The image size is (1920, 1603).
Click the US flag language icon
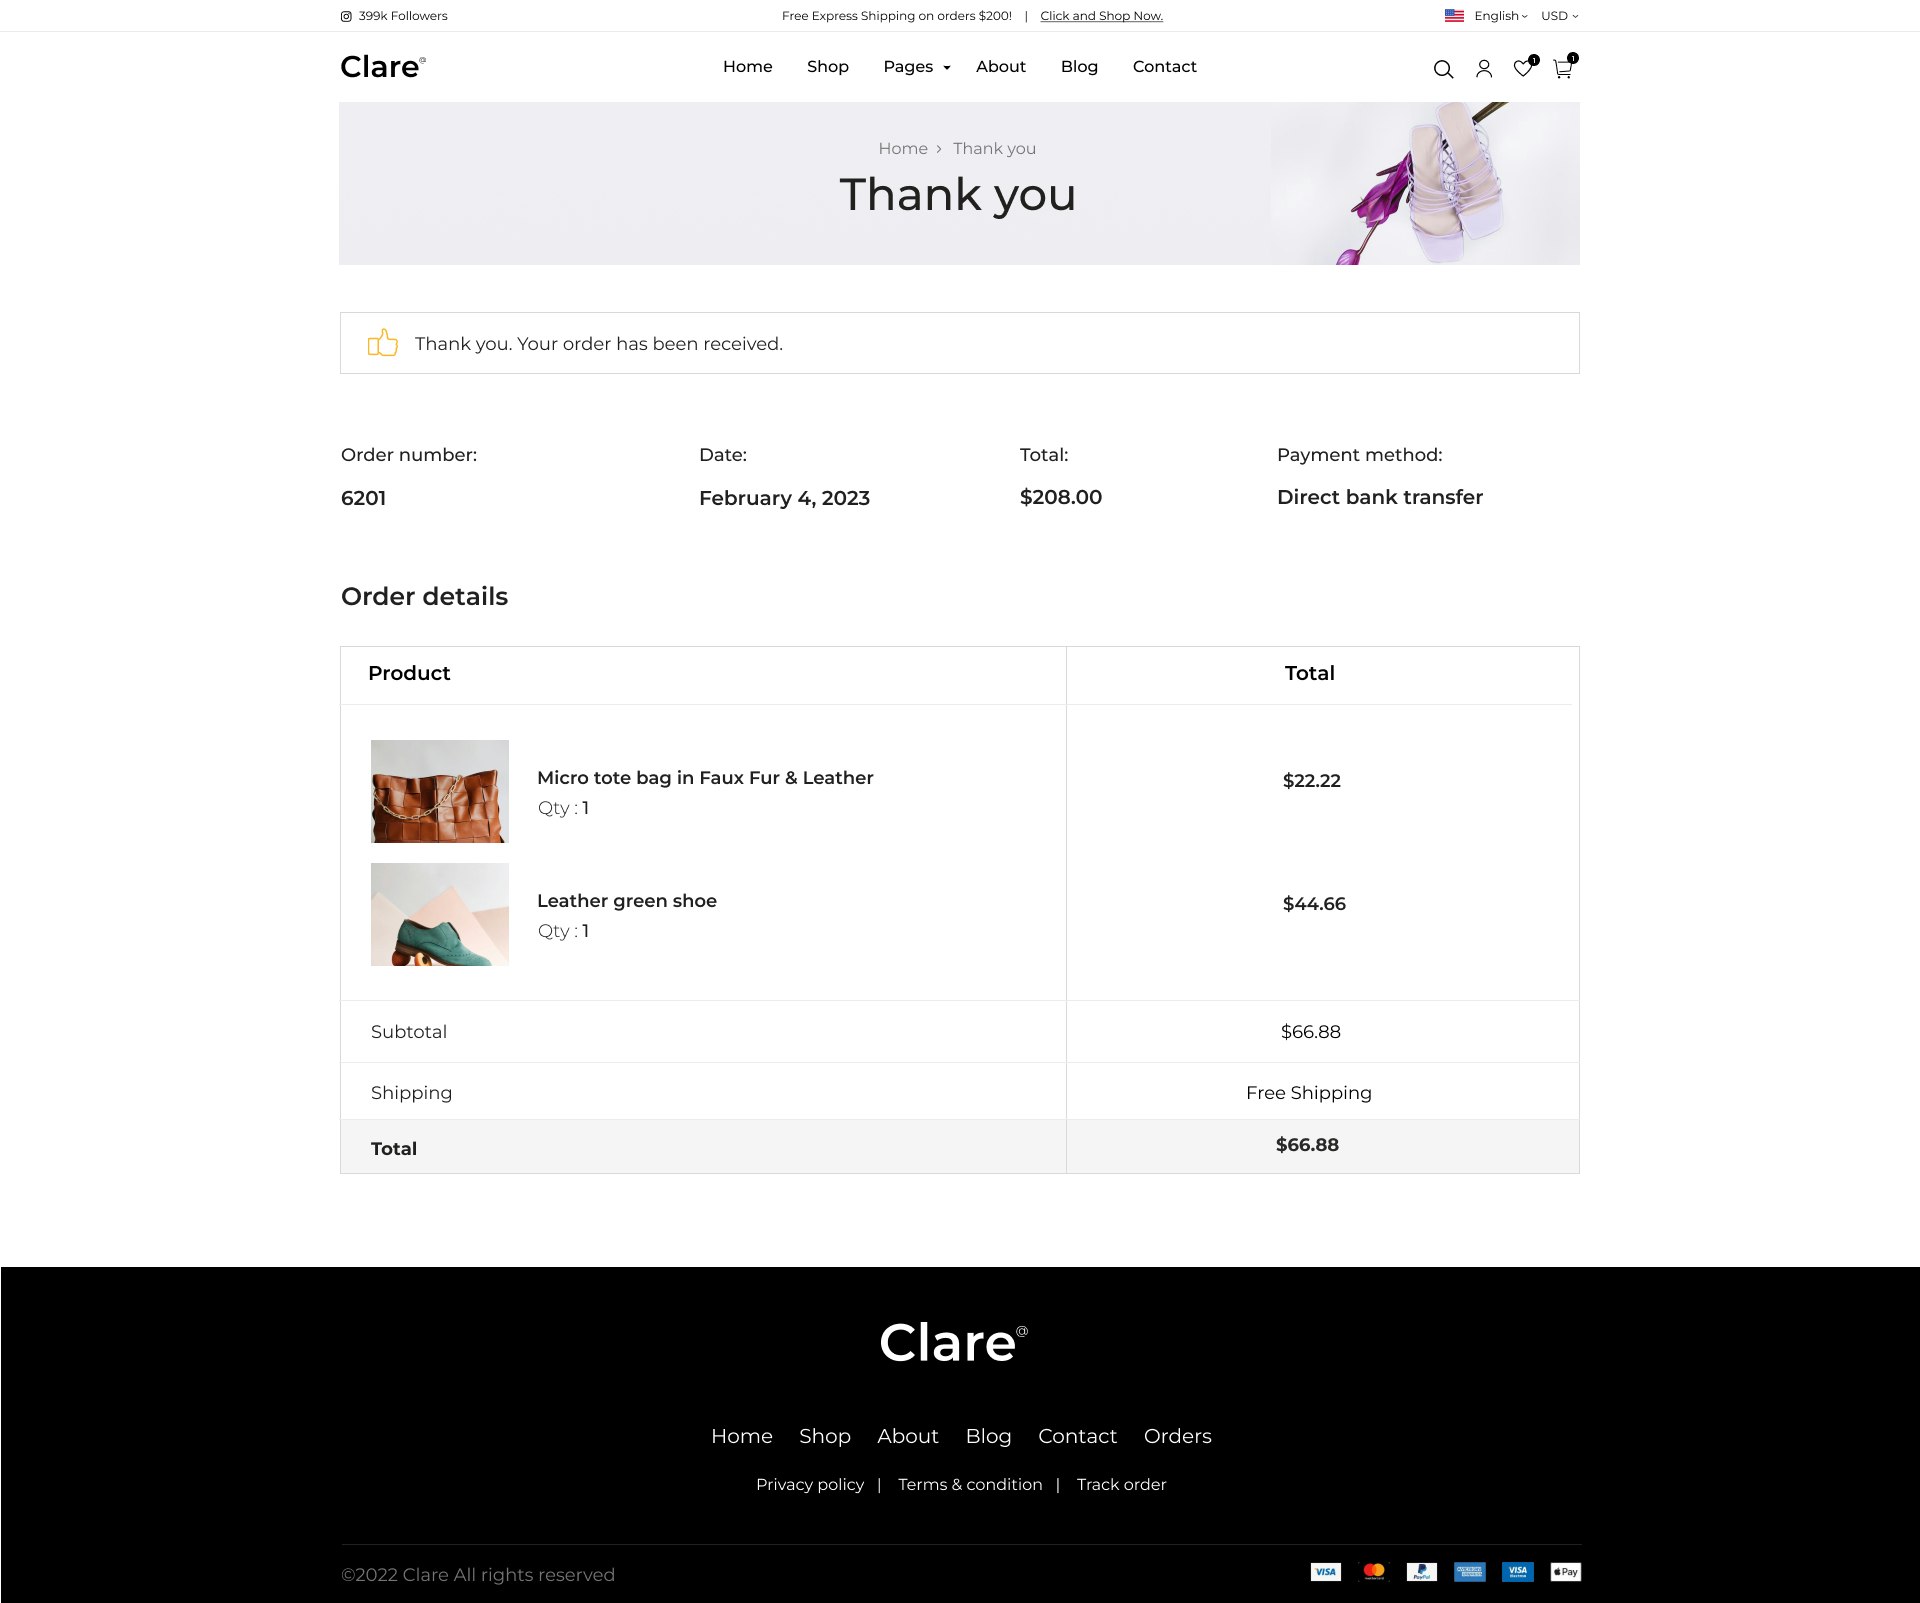1454,16
